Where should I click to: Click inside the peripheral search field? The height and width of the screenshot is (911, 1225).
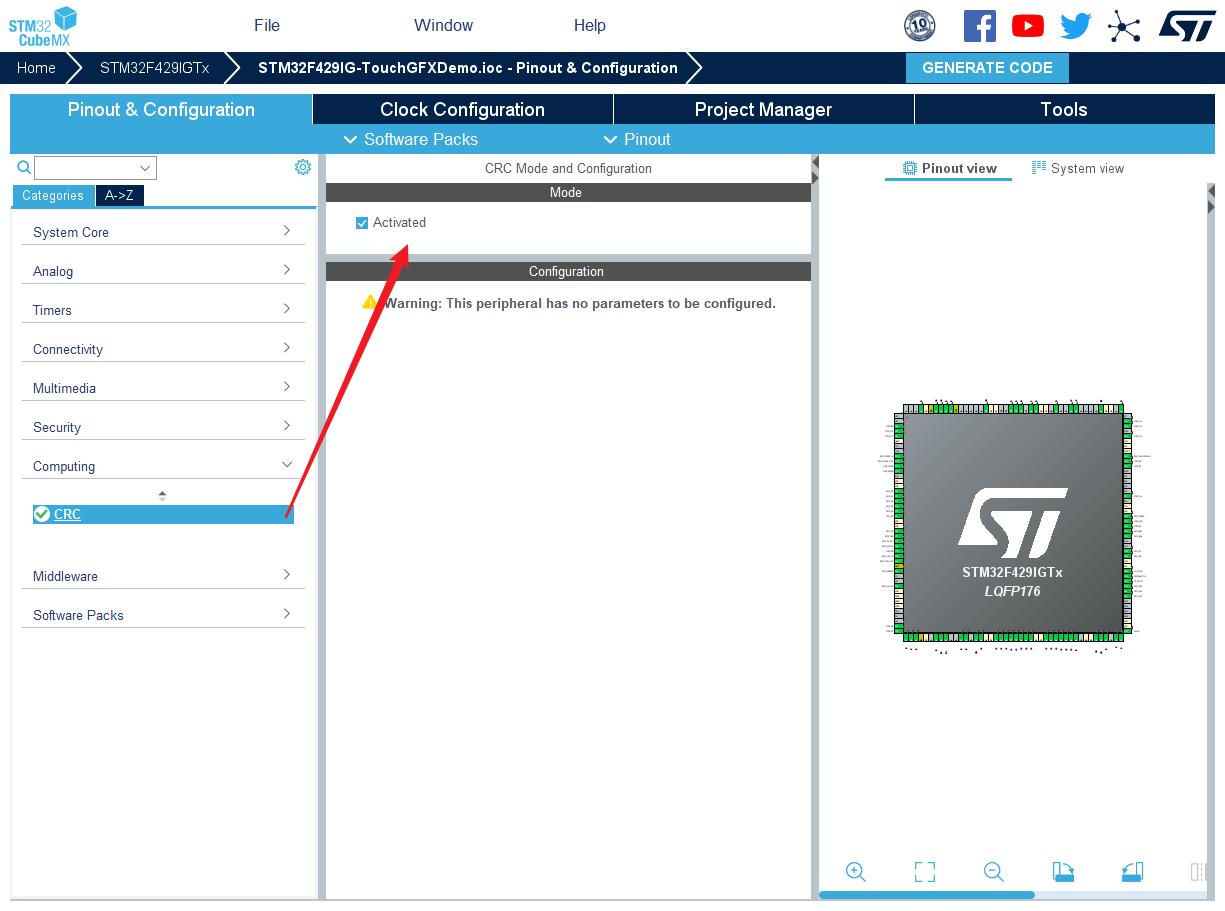pos(90,167)
